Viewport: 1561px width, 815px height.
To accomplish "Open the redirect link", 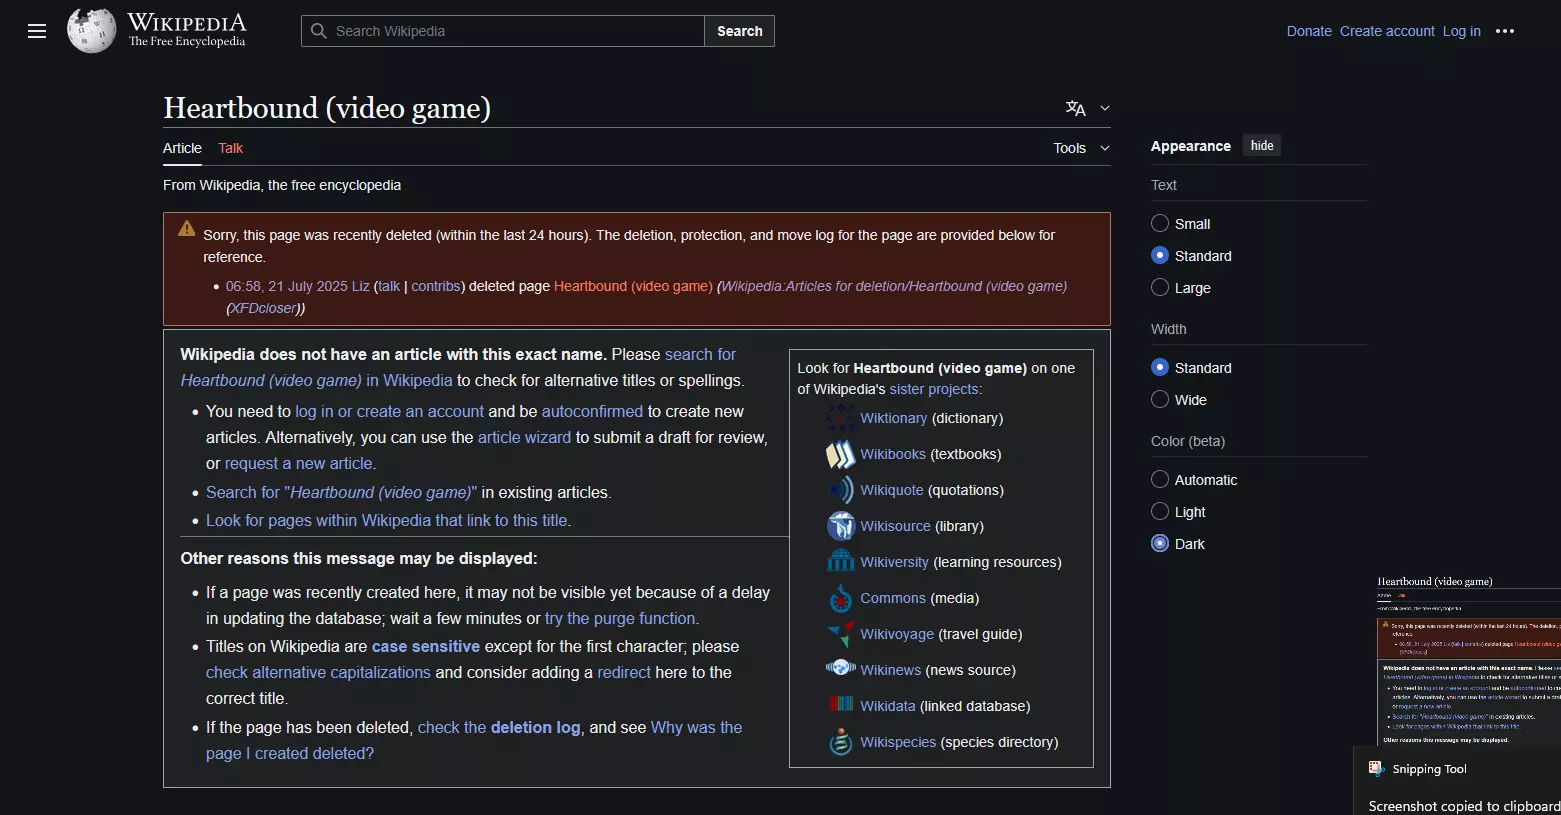I will point(624,672).
